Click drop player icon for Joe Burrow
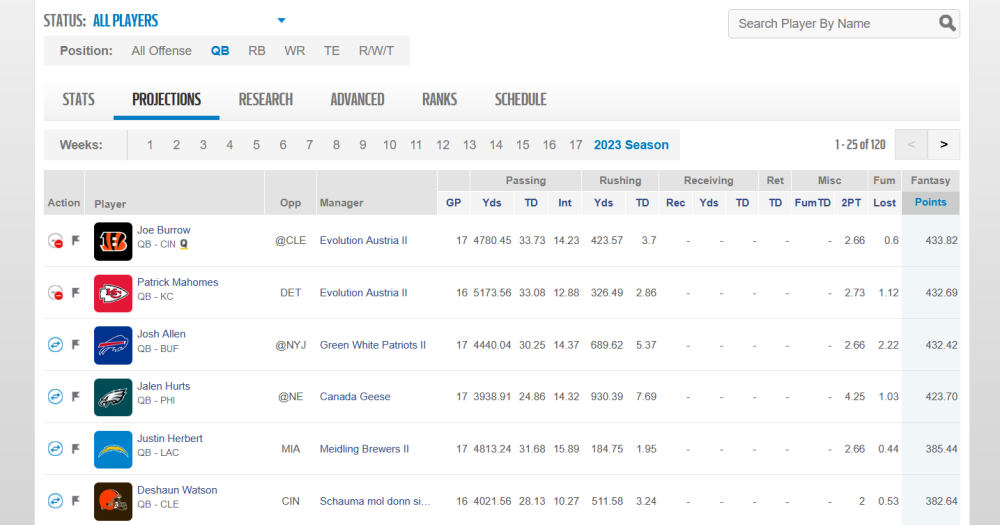Viewport: 1000px width, 525px height. coord(56,241)
